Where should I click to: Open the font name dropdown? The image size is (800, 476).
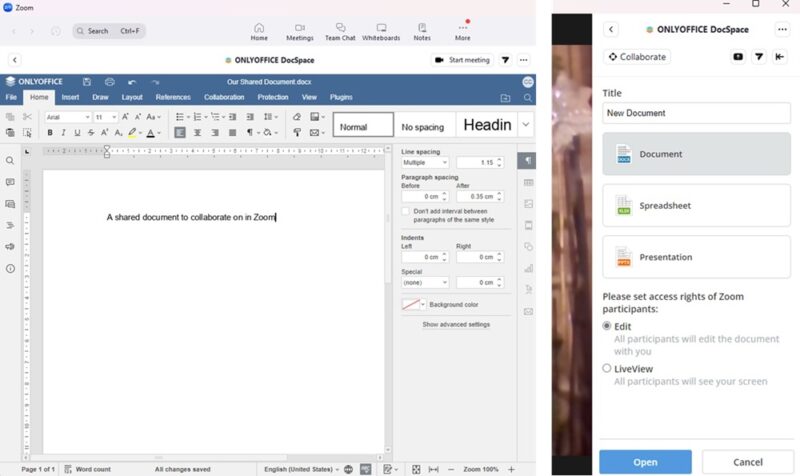87,117
